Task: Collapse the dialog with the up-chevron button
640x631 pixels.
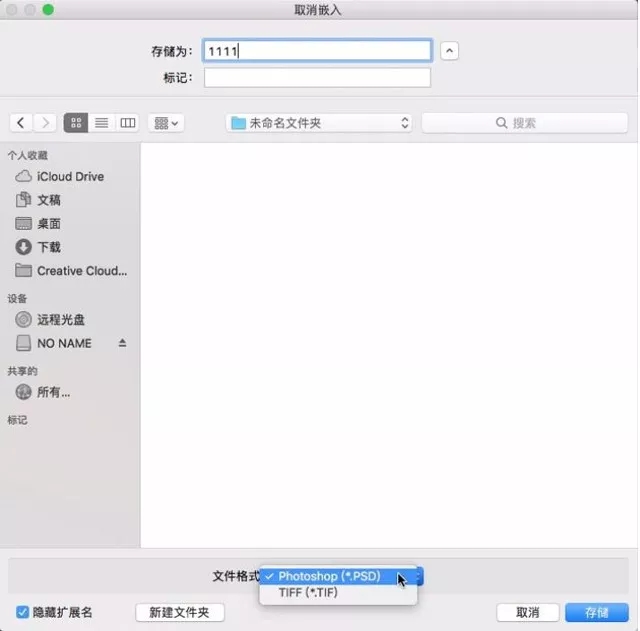Action: pos(449,51)
